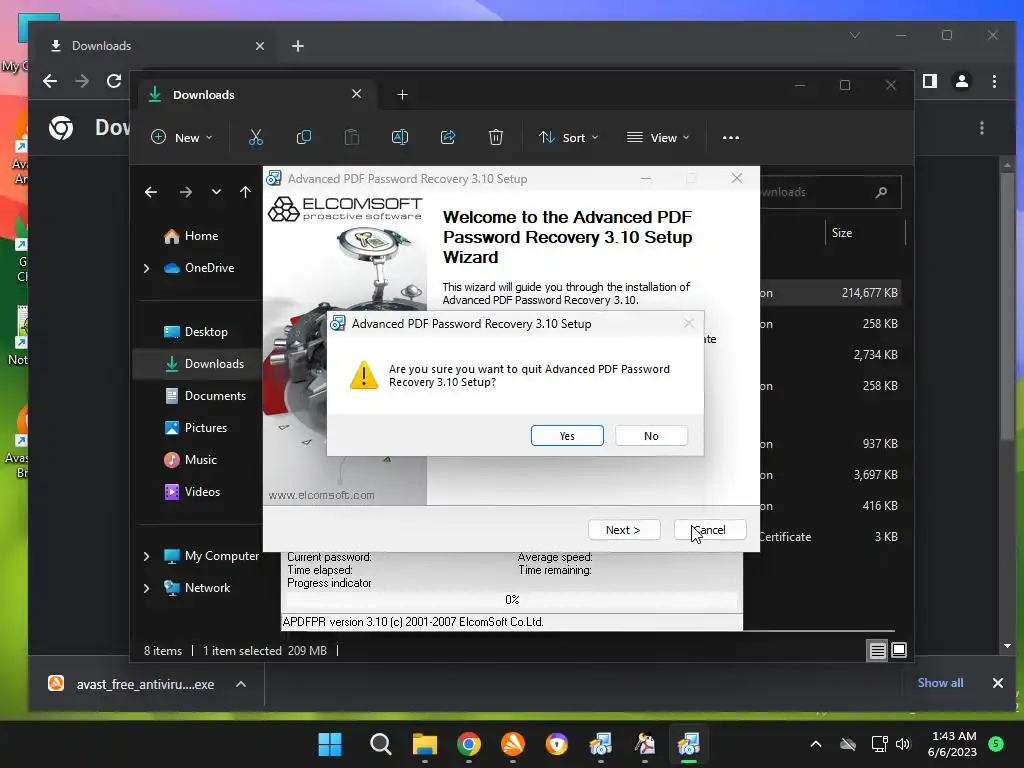
Task: Click the volume icon in system tray
Action: [x=903, y=744]
